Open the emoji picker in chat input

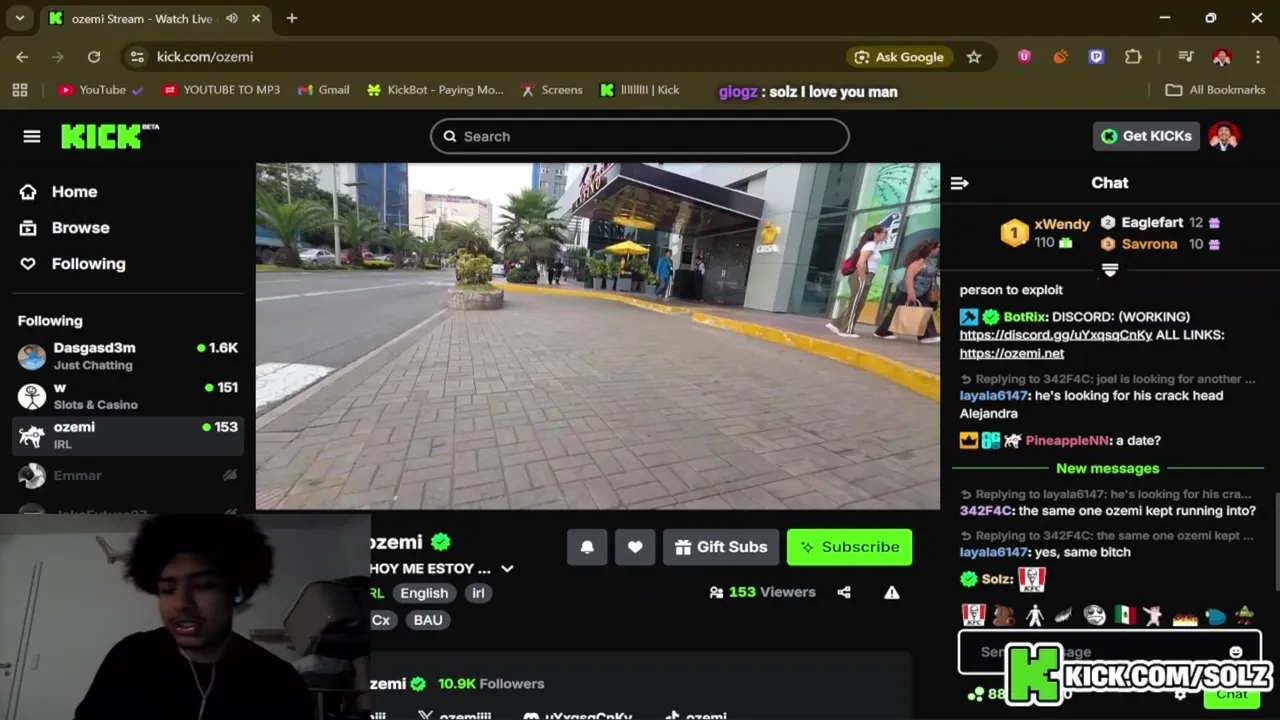click(x=1236, y=652)
